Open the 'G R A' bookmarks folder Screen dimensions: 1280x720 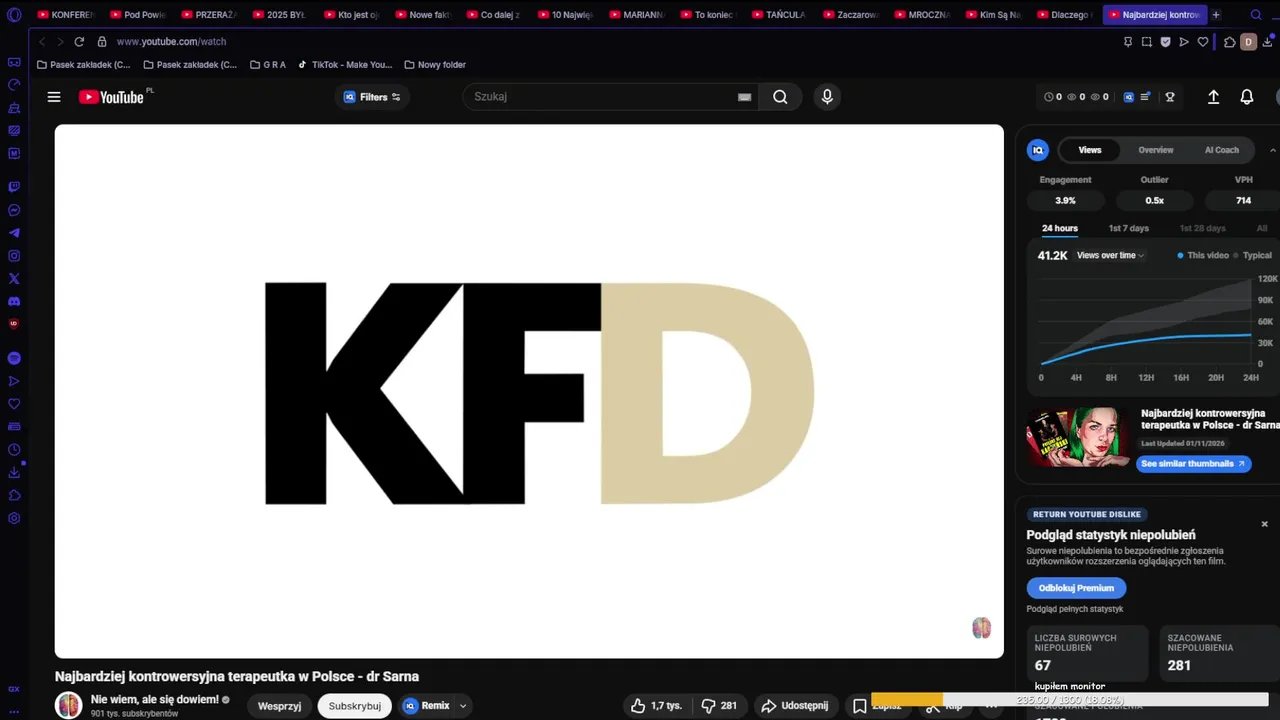(267, 65)
